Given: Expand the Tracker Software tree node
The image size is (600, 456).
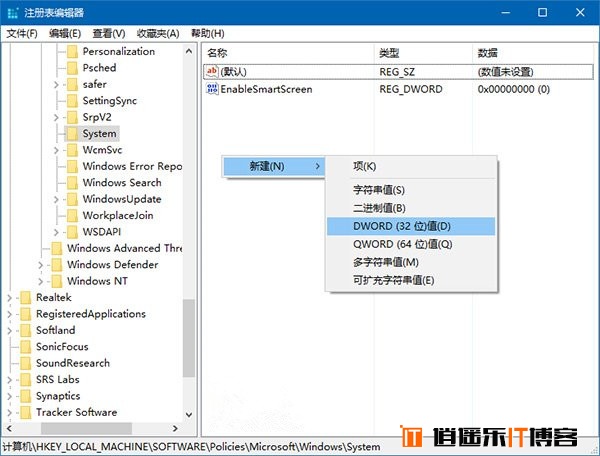Looking at the screenshot, I should pyautogui.click(x=10, y=413).
